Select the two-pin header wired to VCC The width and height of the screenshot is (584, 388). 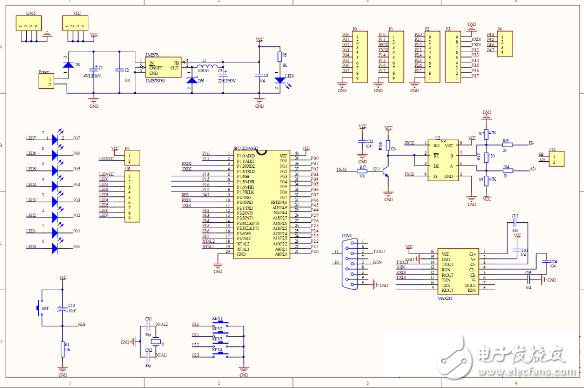coord(132,158)
